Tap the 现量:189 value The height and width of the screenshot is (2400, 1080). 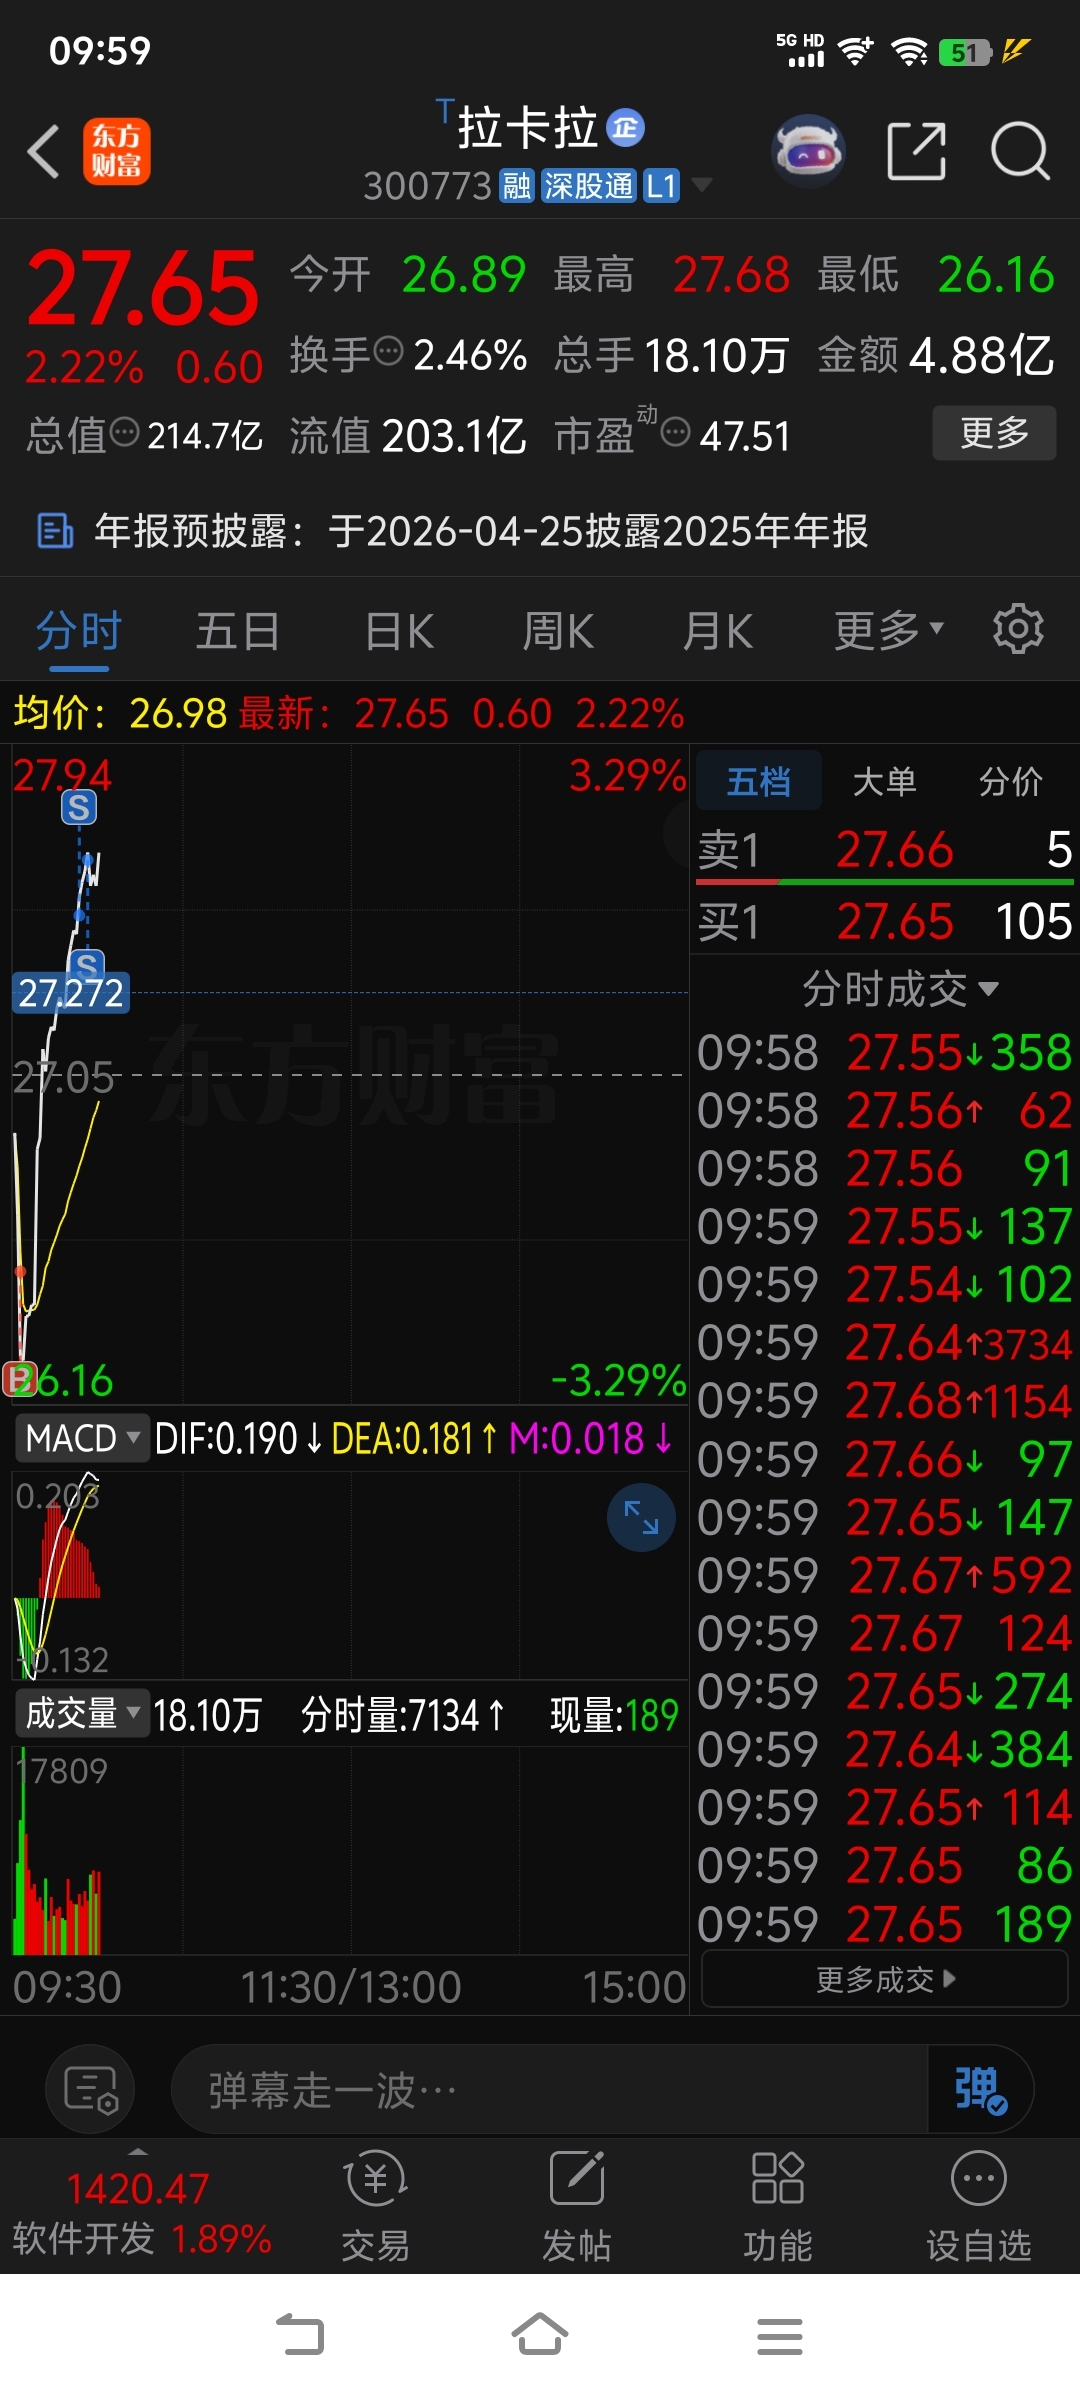614,1715
